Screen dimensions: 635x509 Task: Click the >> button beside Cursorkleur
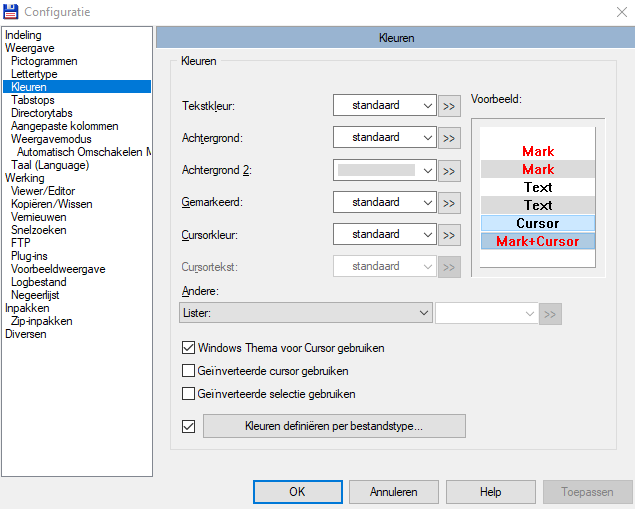449,235
